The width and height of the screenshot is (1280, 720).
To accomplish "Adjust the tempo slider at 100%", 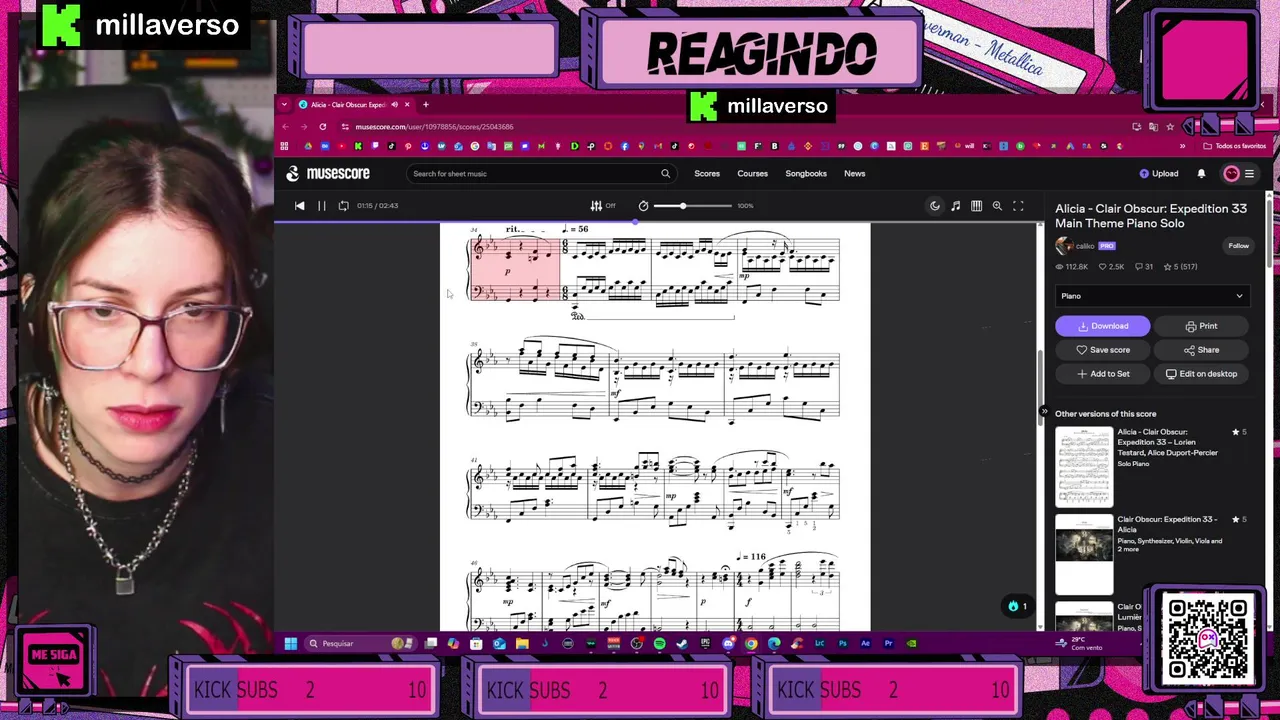I will [x=683, y=205].
